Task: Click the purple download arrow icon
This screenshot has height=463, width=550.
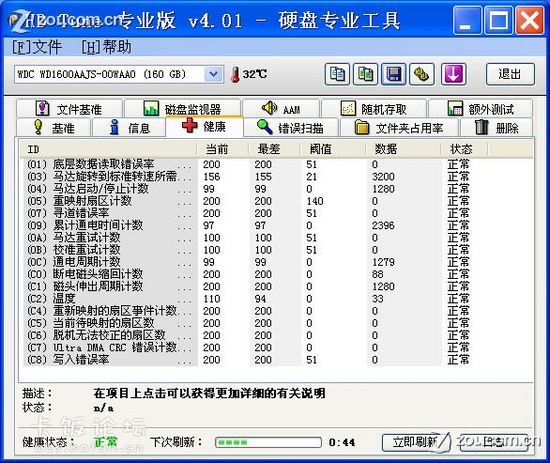Action: (x=454, y=74)
